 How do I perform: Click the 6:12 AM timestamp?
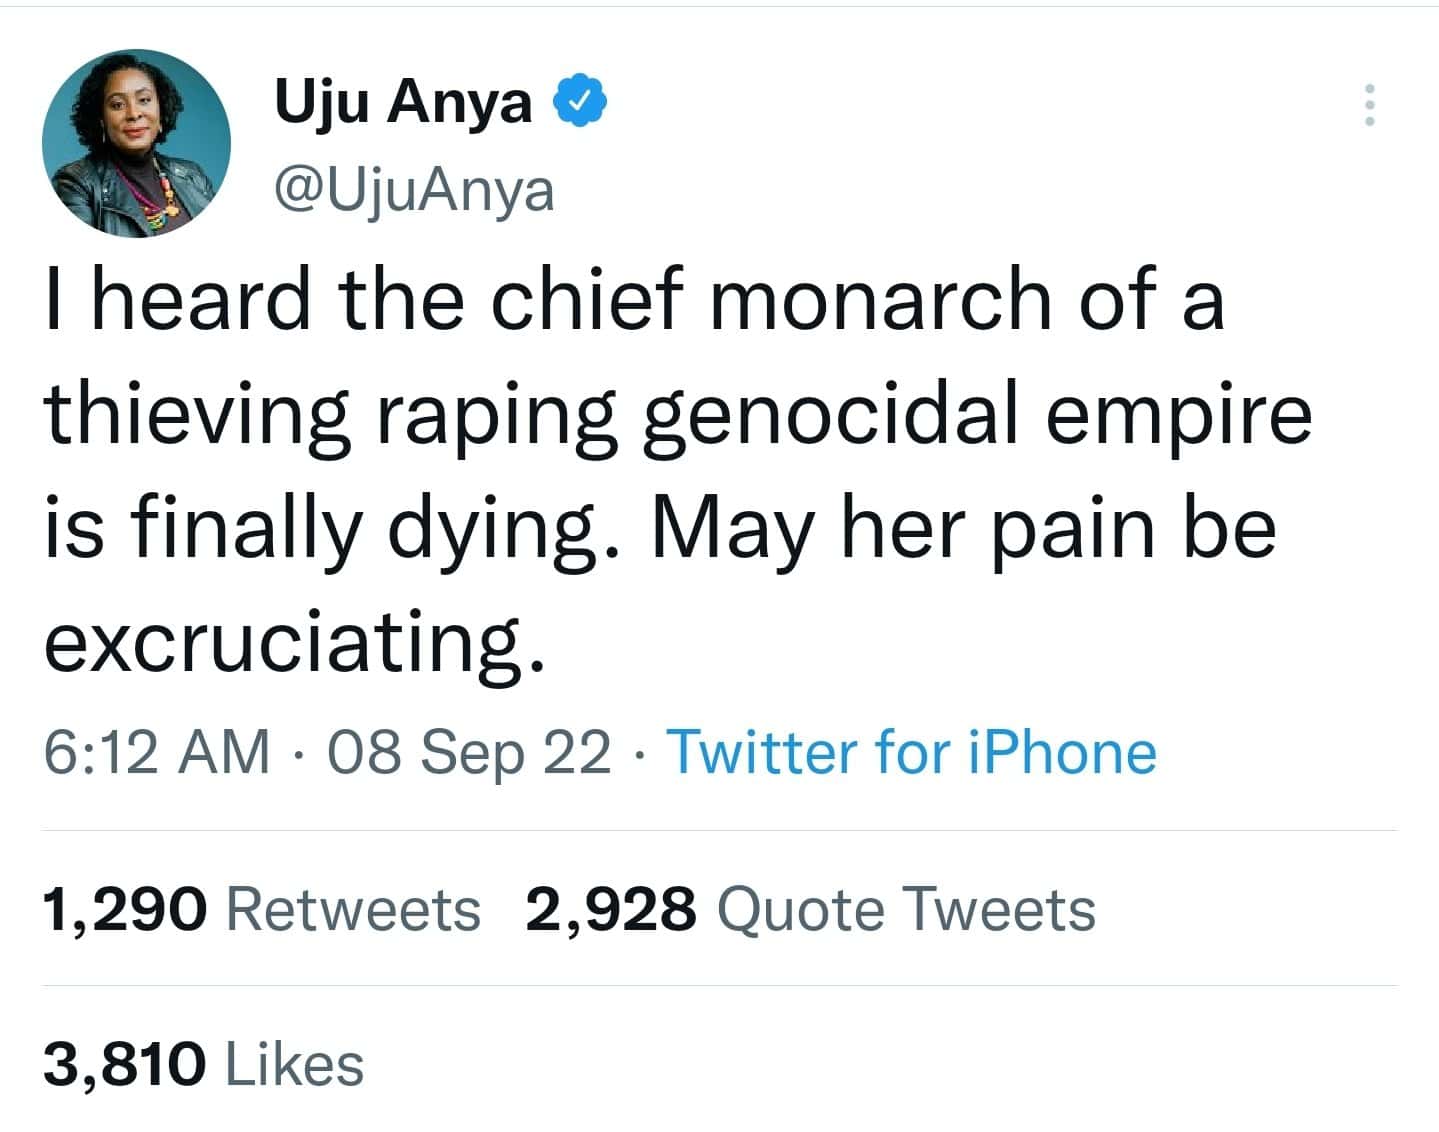click(157, 751)
